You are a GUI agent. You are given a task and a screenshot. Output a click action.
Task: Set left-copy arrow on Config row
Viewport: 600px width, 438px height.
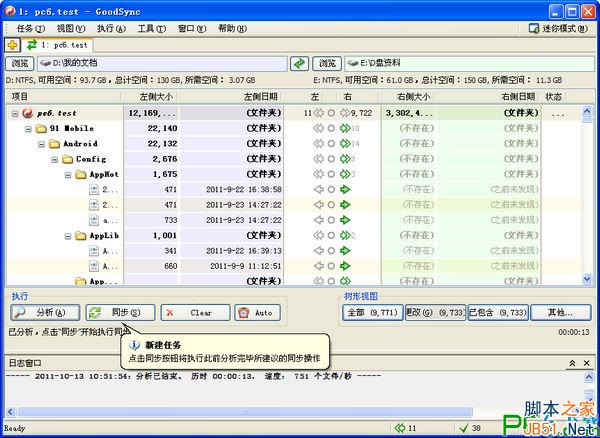[x=318, y=159]
